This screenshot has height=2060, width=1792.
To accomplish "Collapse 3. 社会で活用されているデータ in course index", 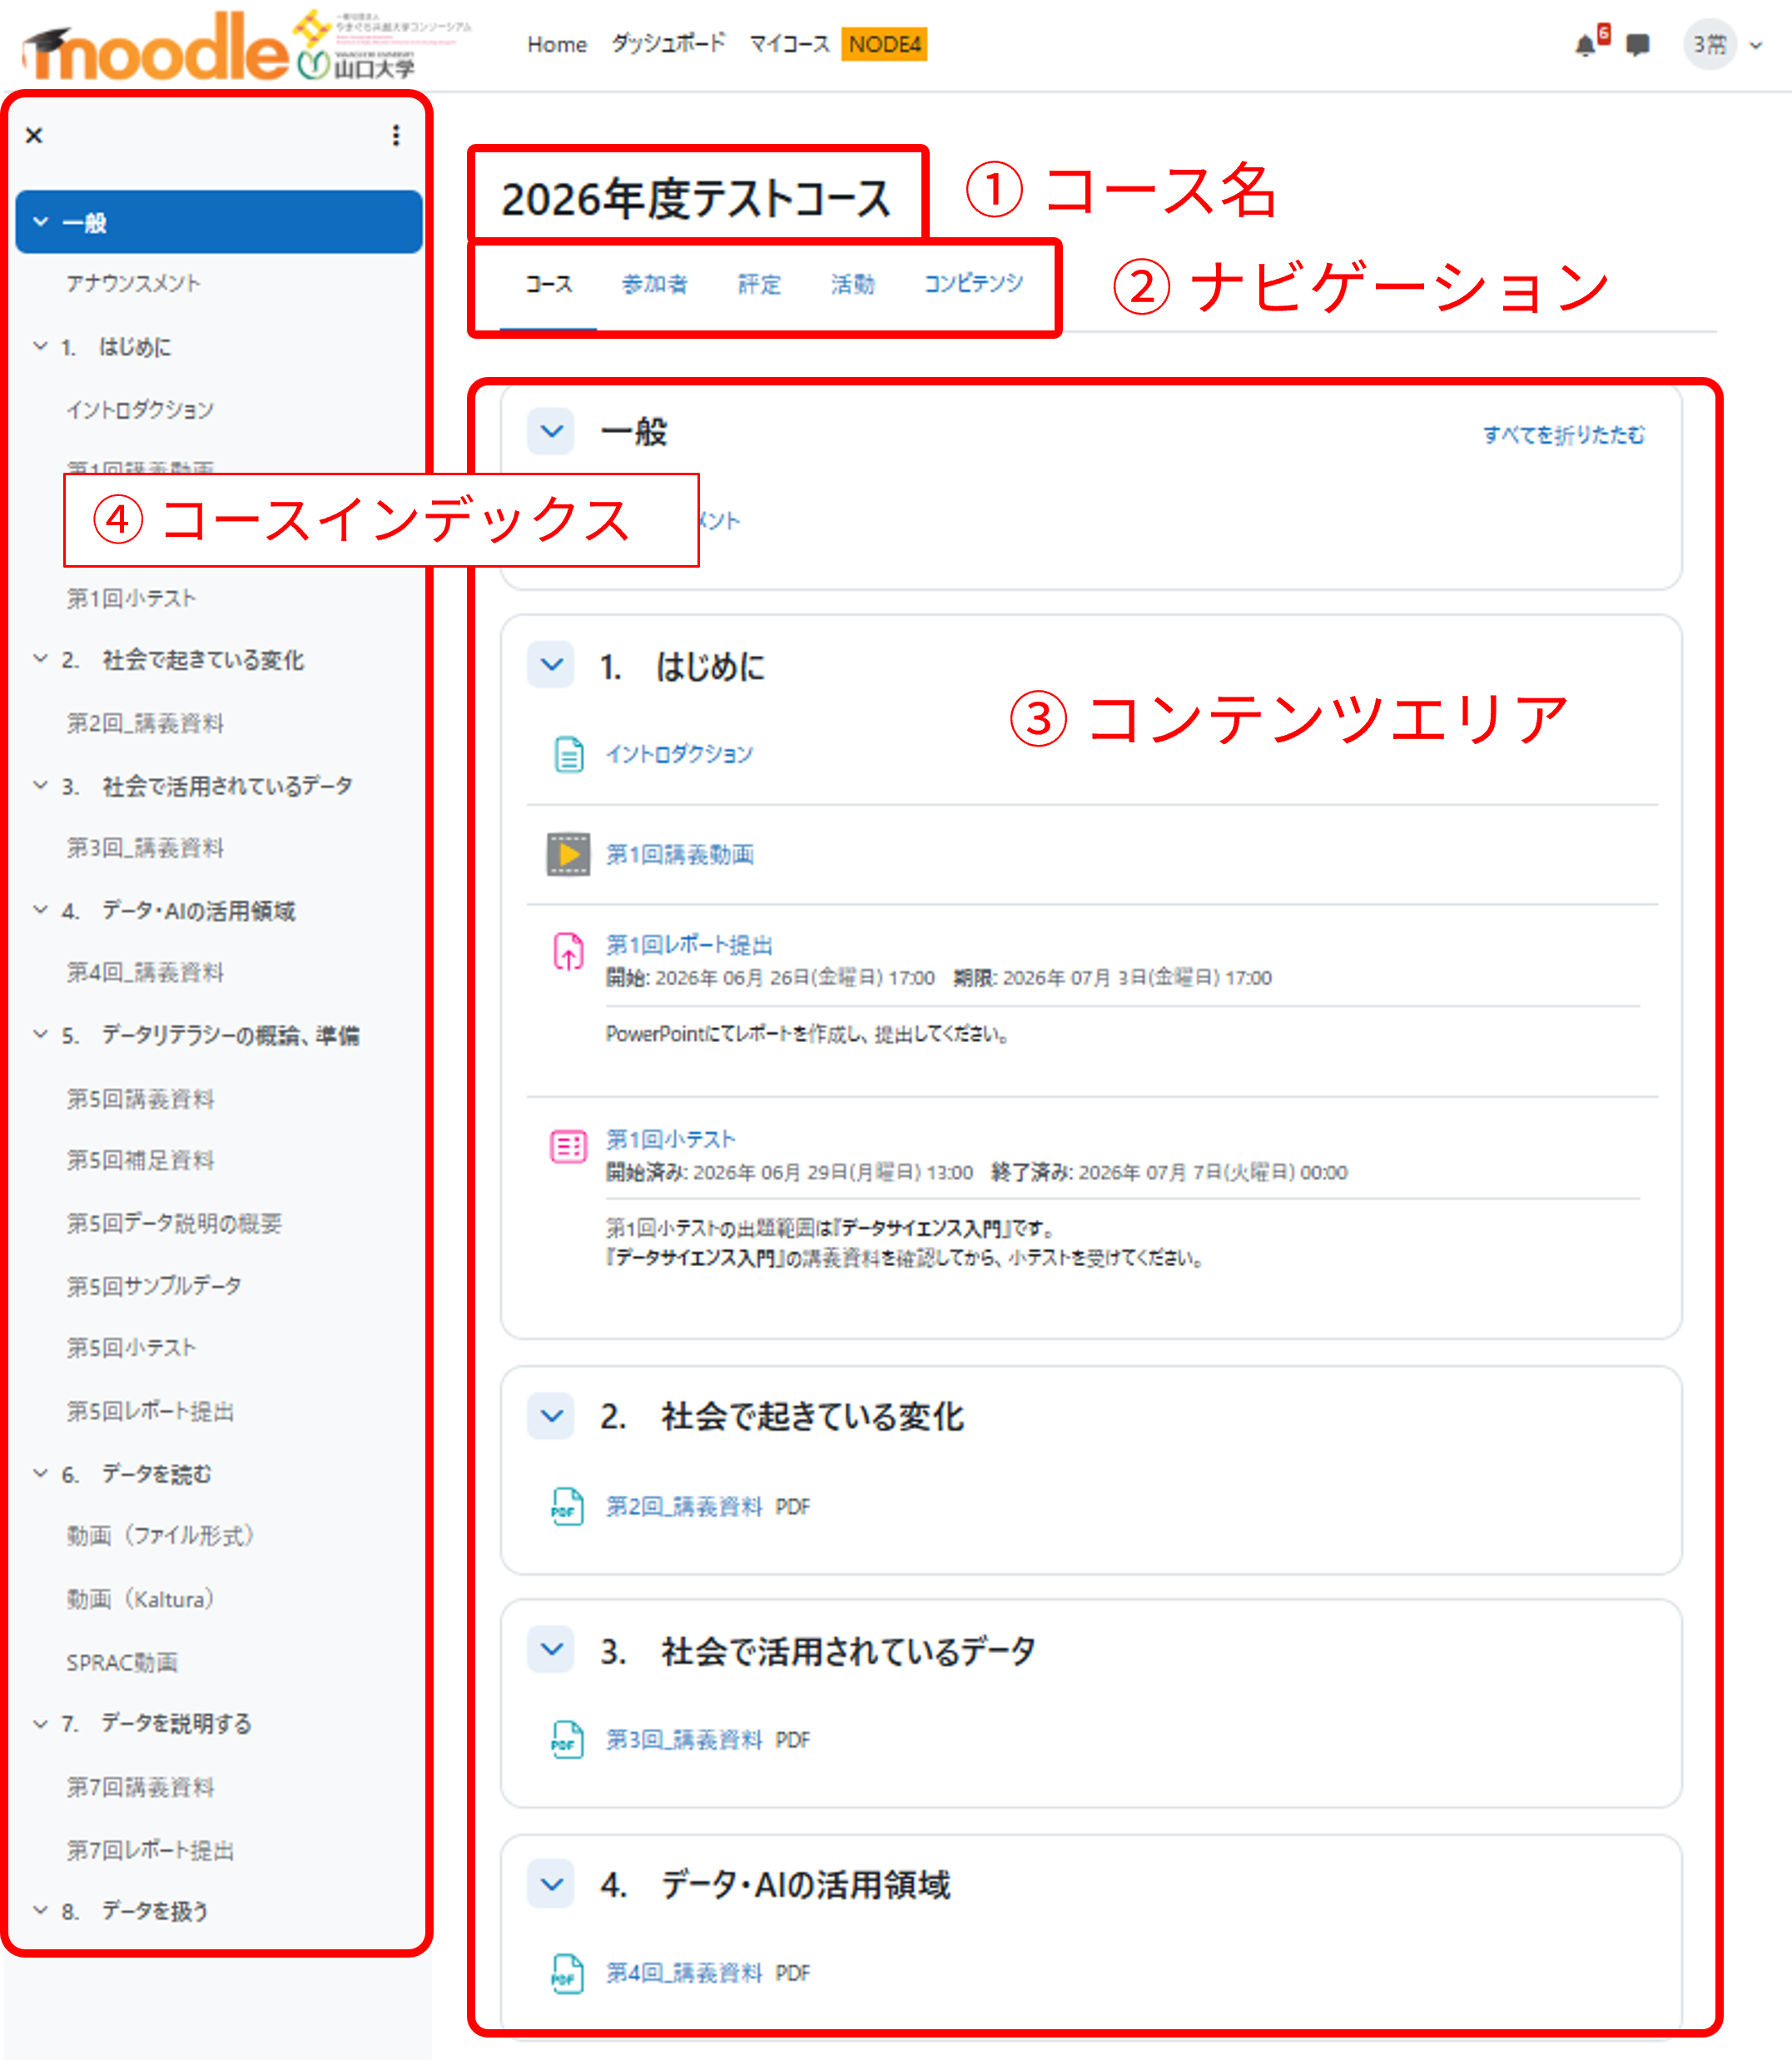I will pos(41,786).
